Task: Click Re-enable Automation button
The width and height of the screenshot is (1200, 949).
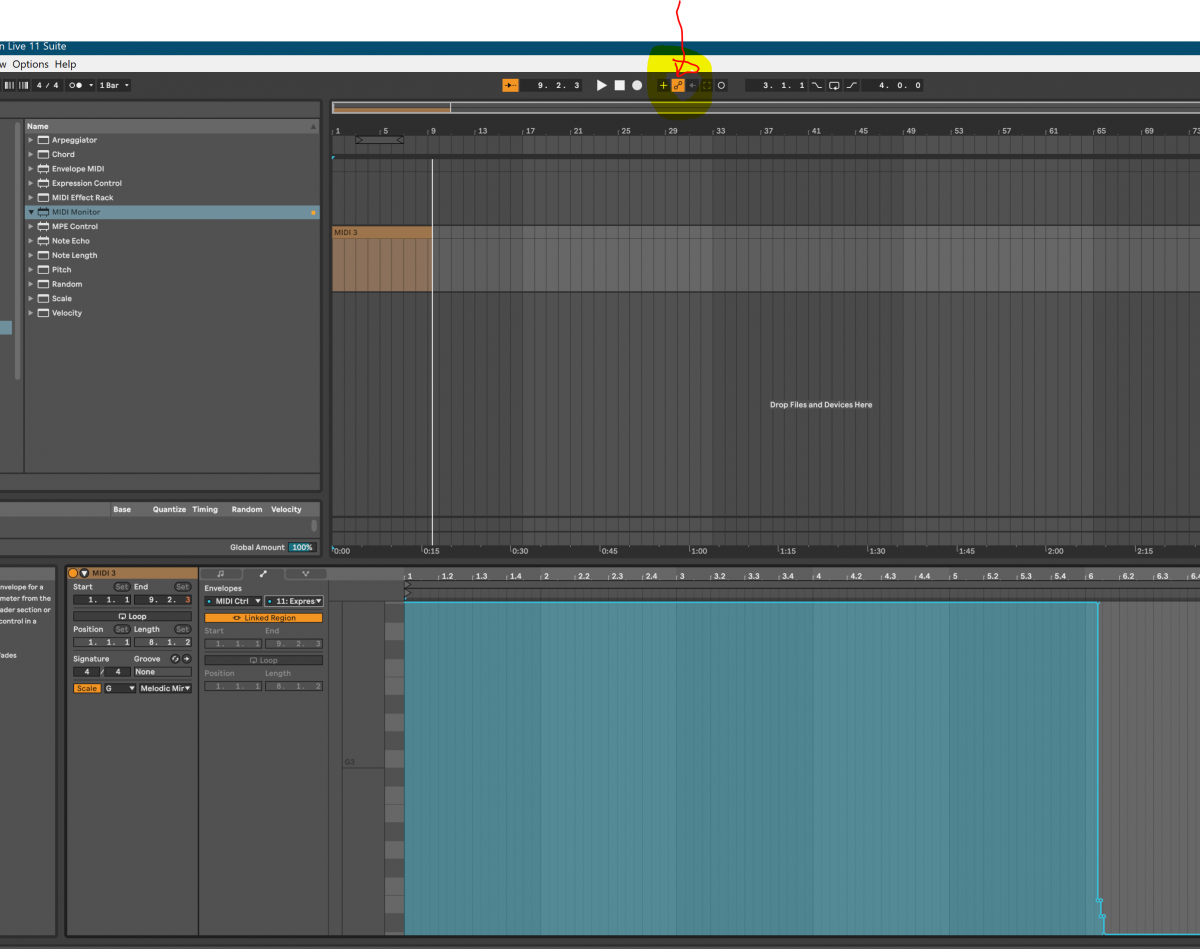Action: (692, 85)
